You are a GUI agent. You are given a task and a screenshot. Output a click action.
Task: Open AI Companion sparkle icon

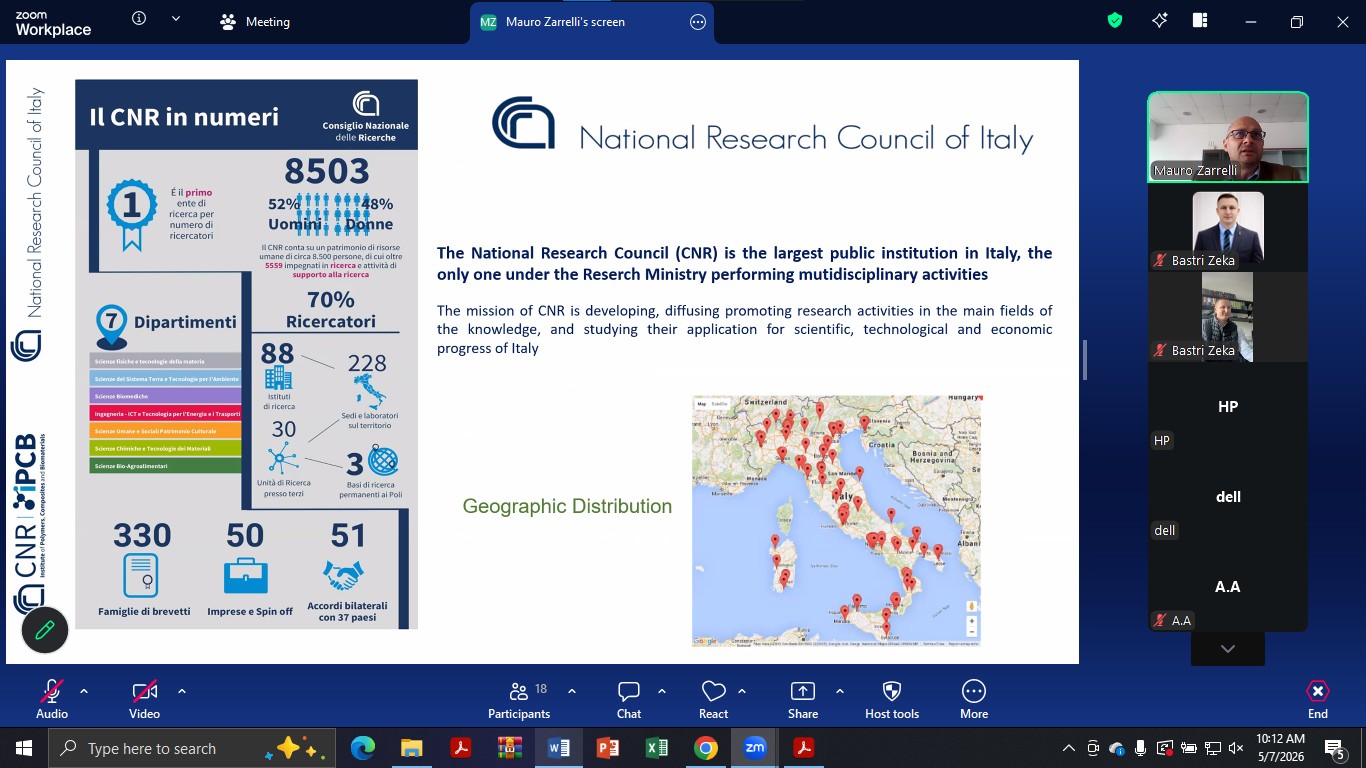pos(1160,20)
